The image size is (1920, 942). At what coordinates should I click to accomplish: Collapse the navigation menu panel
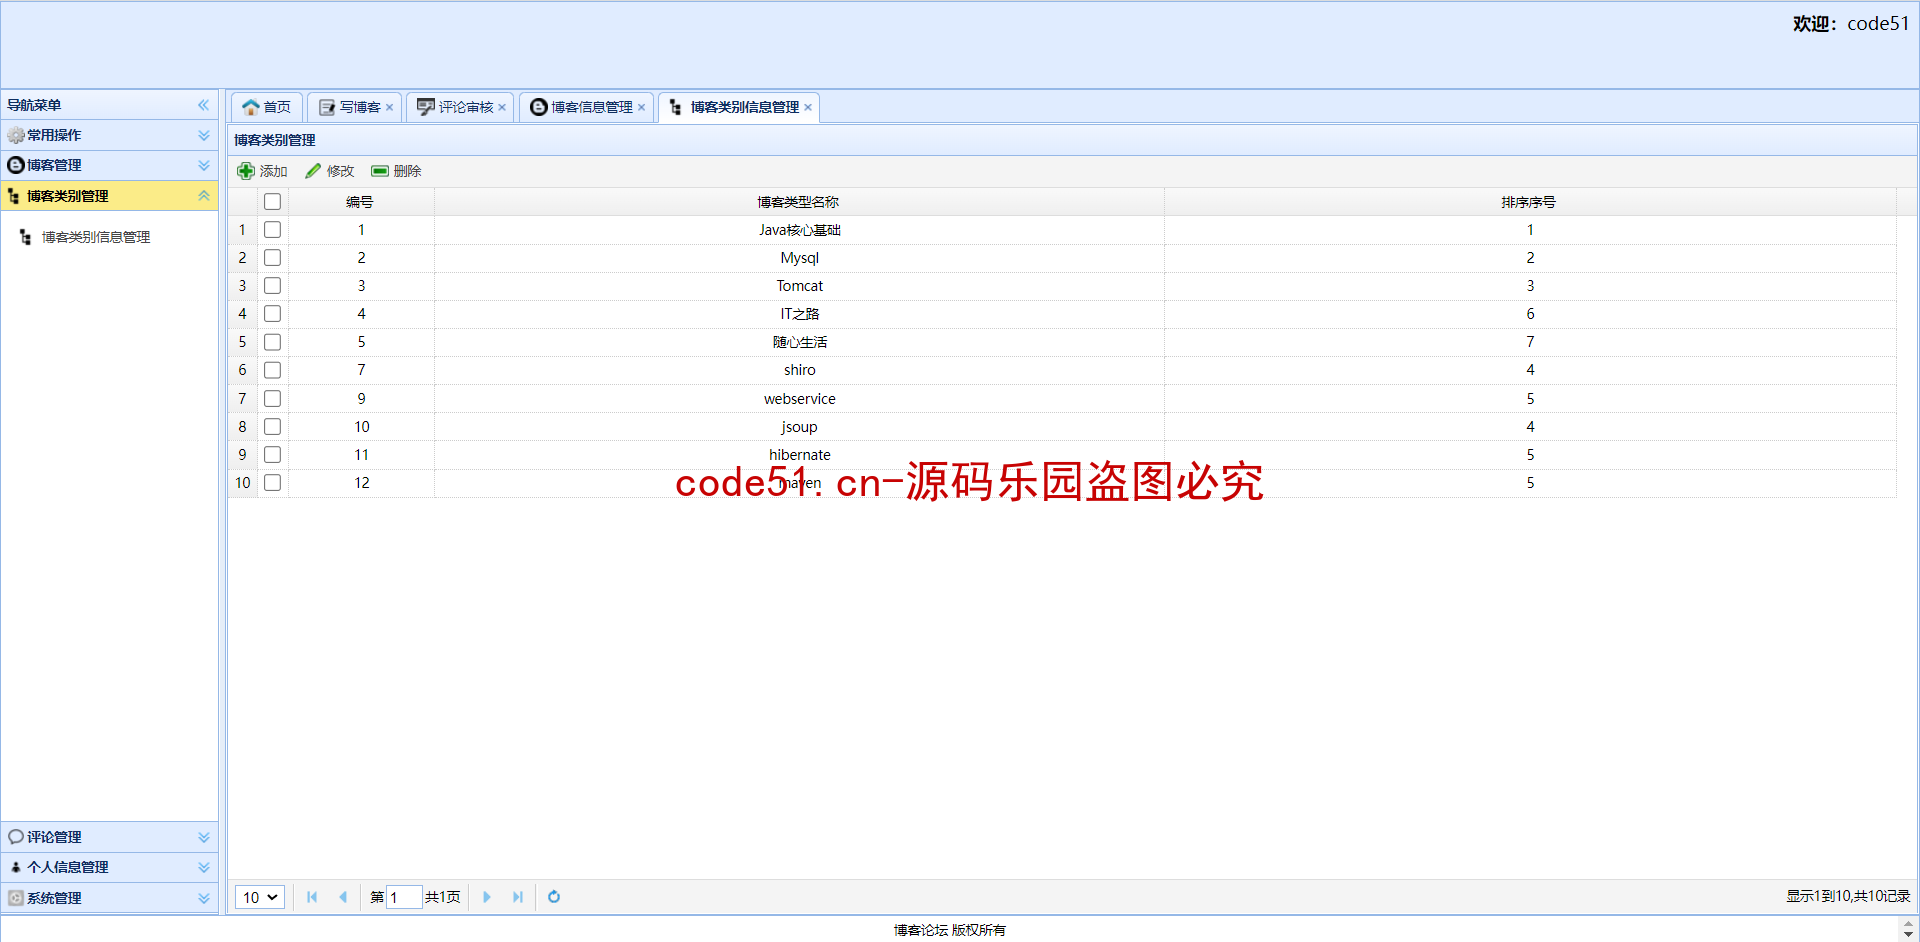(x=204, y=105)
